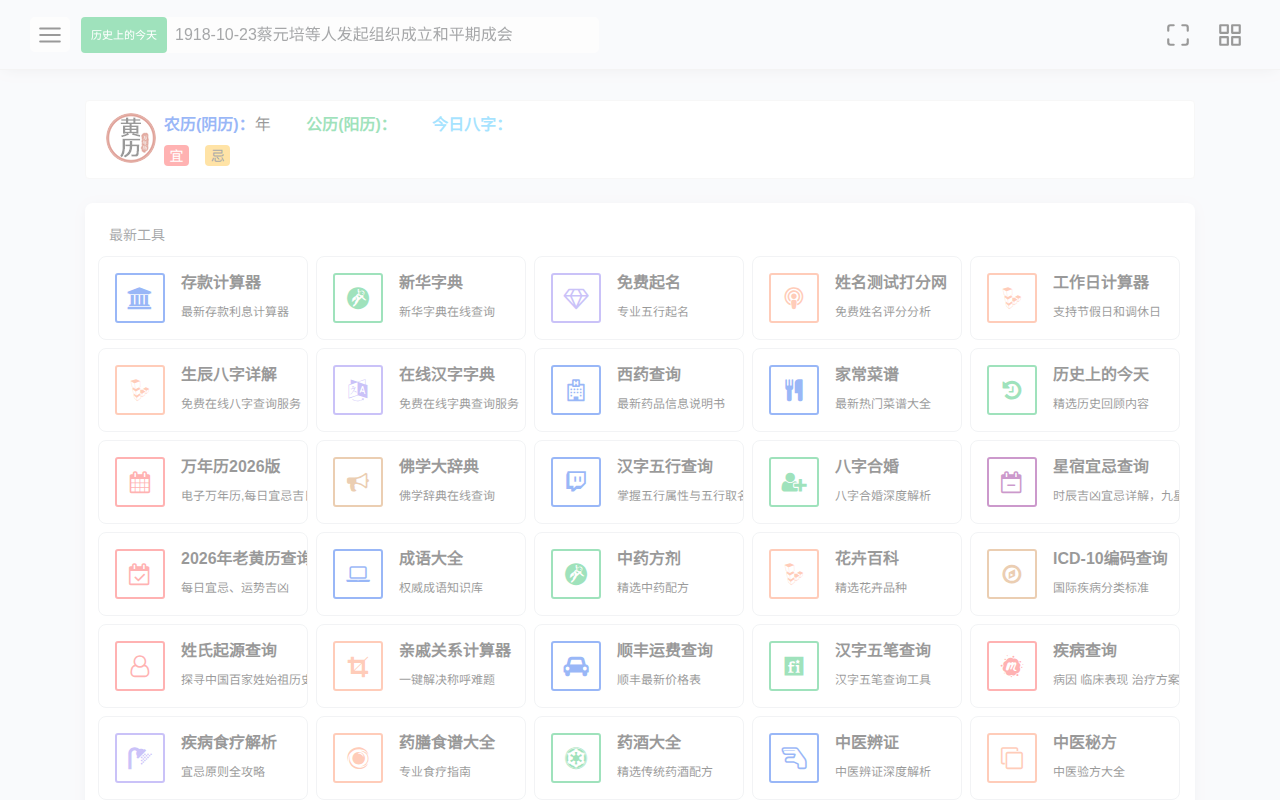The width and height of the screenshot is (1280, 800).
Task: Open 星宿宜忌查询 tool
Action: pos(1075,482)
